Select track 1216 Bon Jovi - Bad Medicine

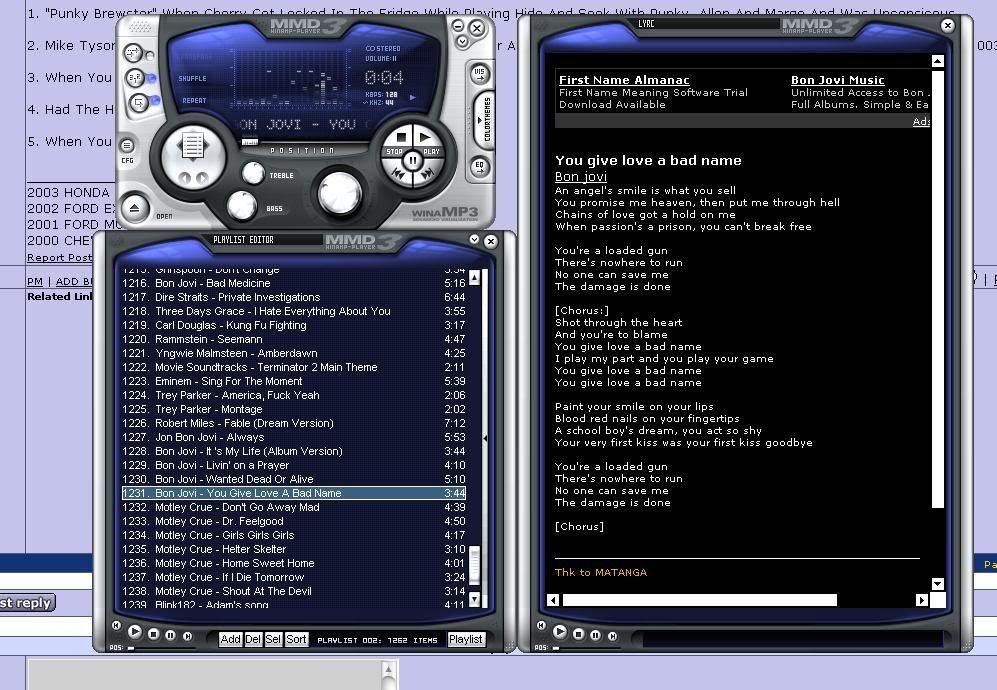point(294,283)
